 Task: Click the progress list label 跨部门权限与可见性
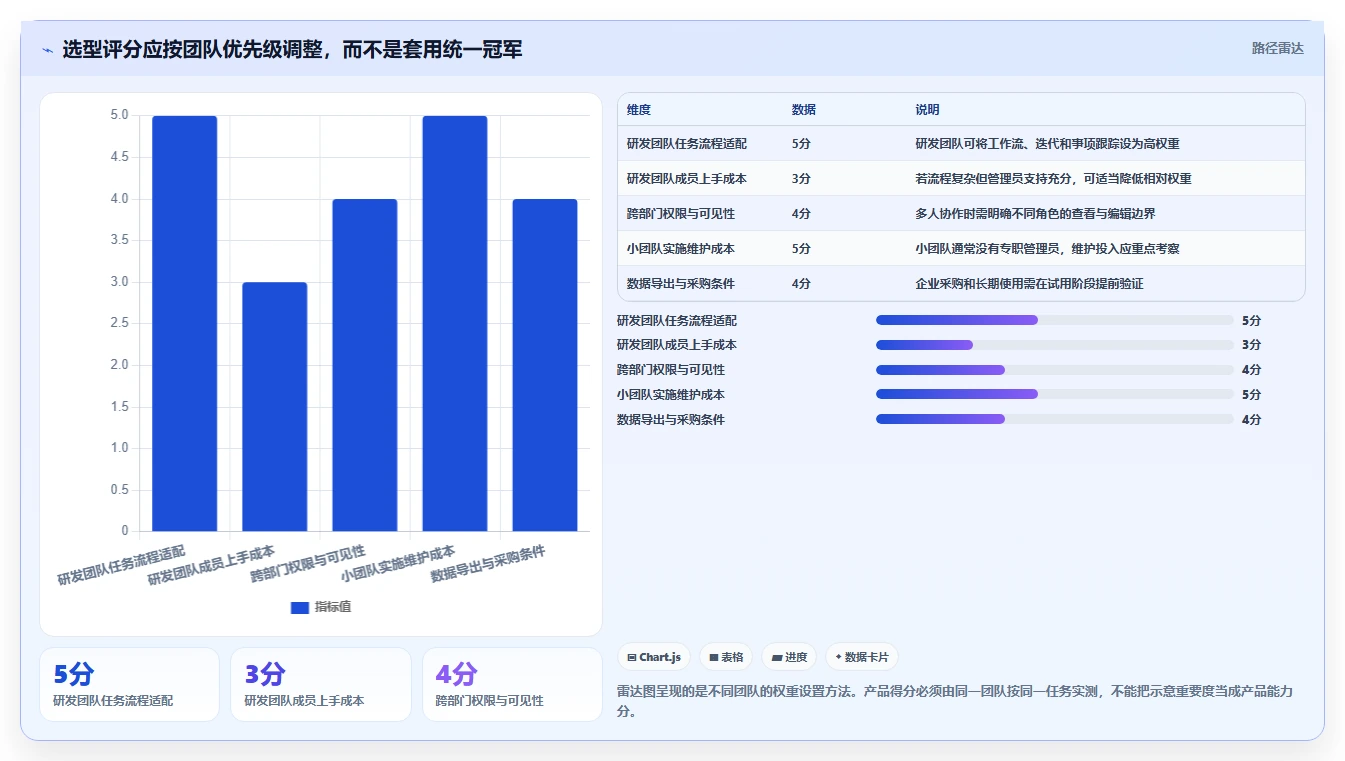(x=671, y=370)
